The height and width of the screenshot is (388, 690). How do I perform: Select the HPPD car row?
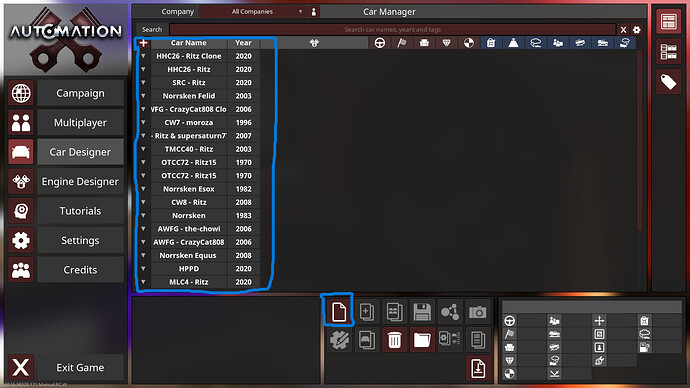coord(189,269)
